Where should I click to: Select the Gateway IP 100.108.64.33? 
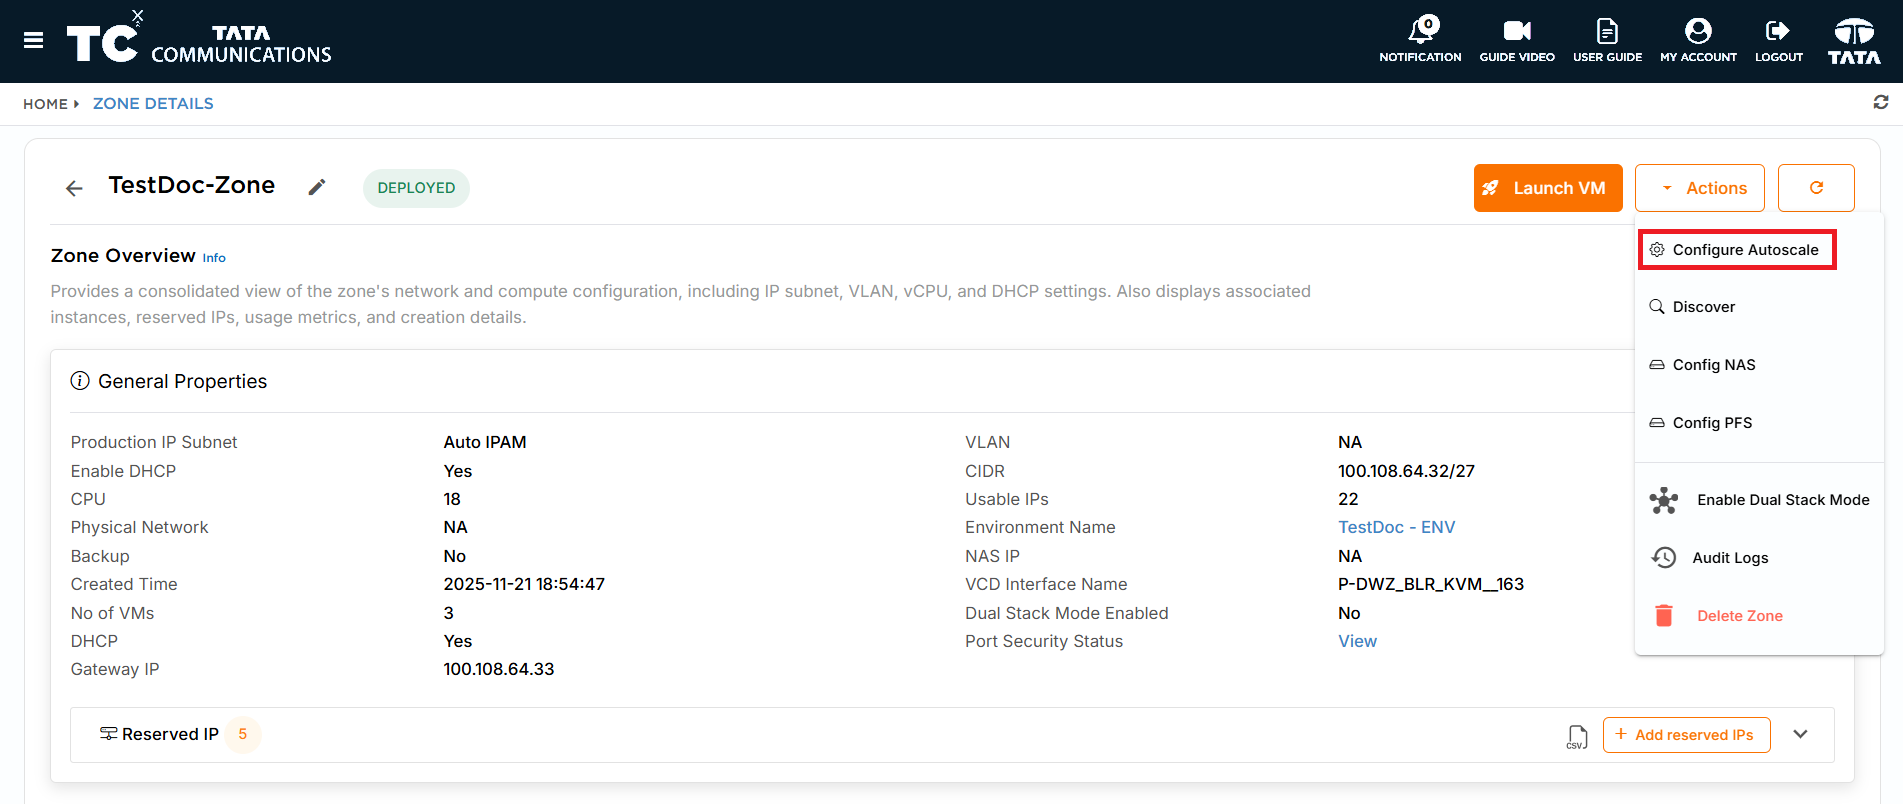498,669
